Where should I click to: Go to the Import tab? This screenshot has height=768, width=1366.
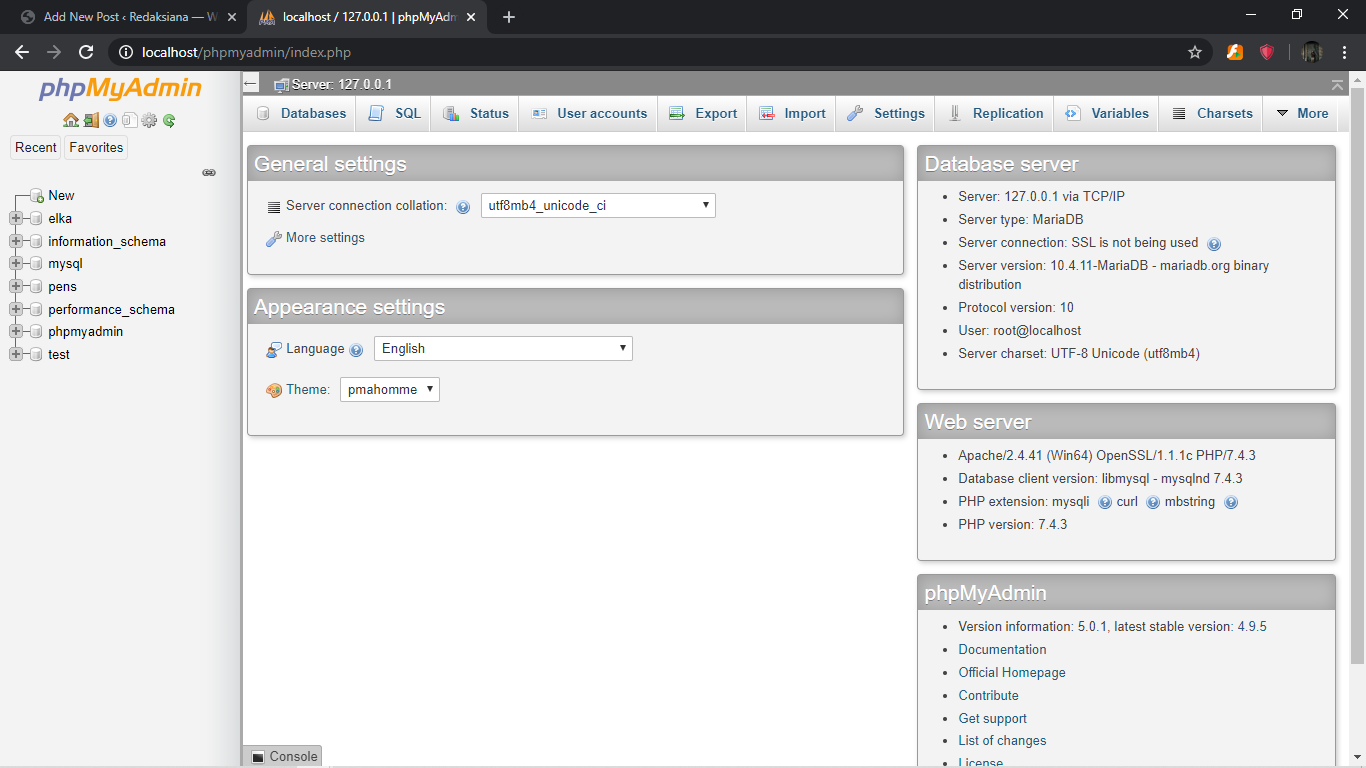coord(792,114)
